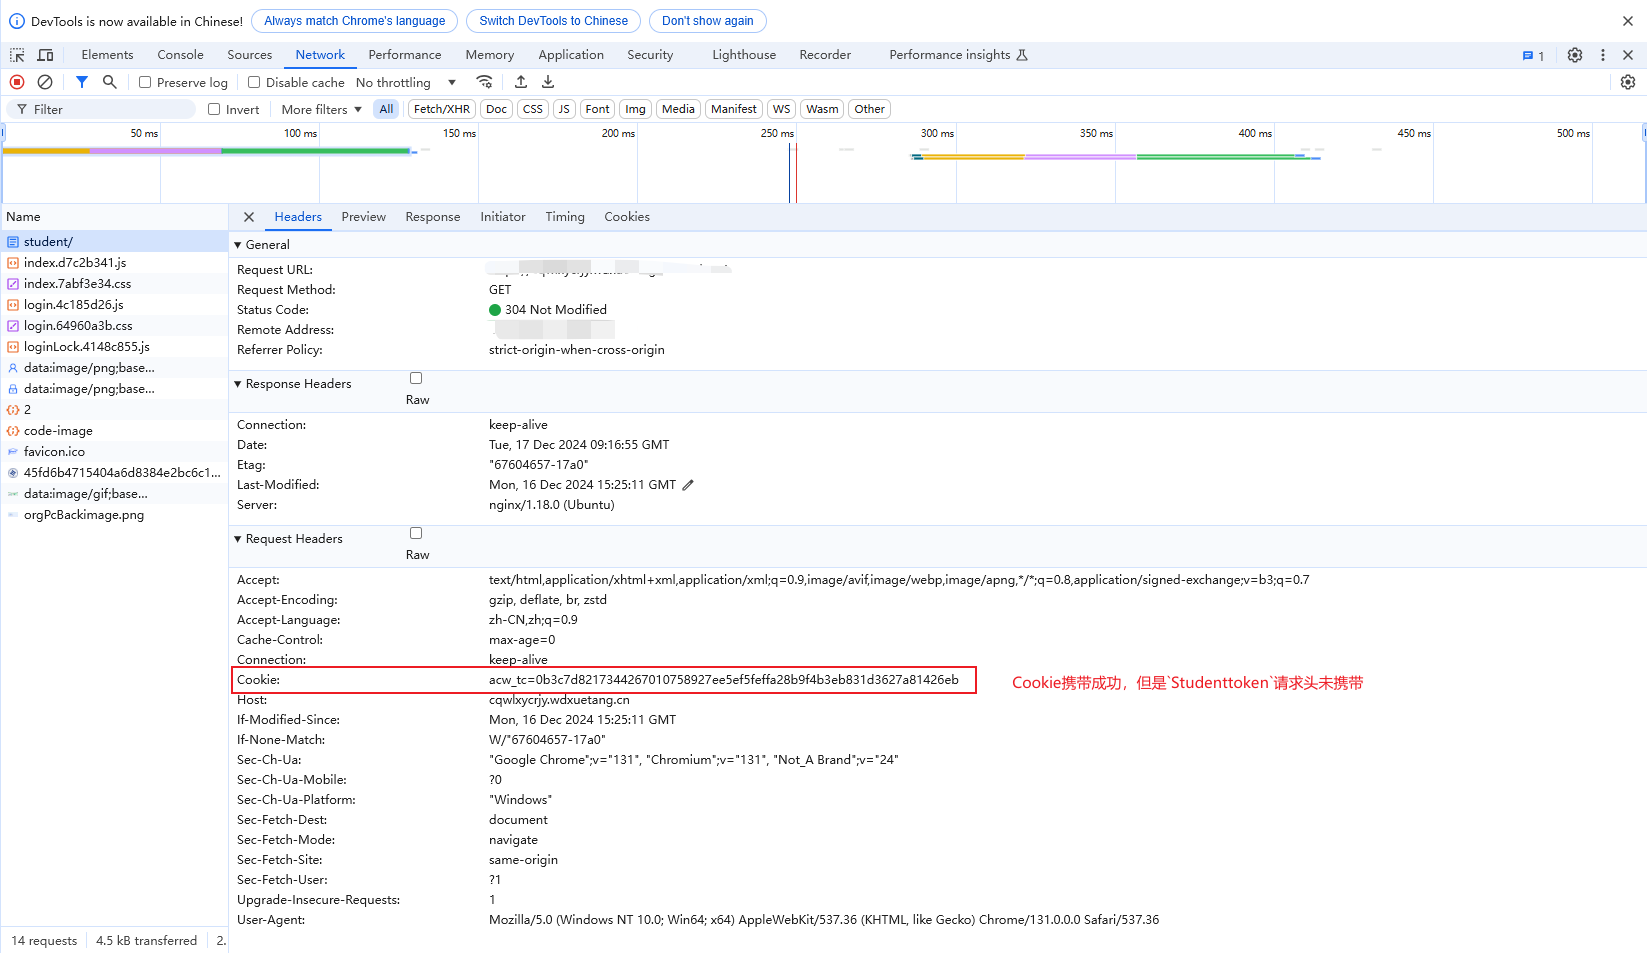Dismiss the language notification bar

click(x=1628, y=21)
